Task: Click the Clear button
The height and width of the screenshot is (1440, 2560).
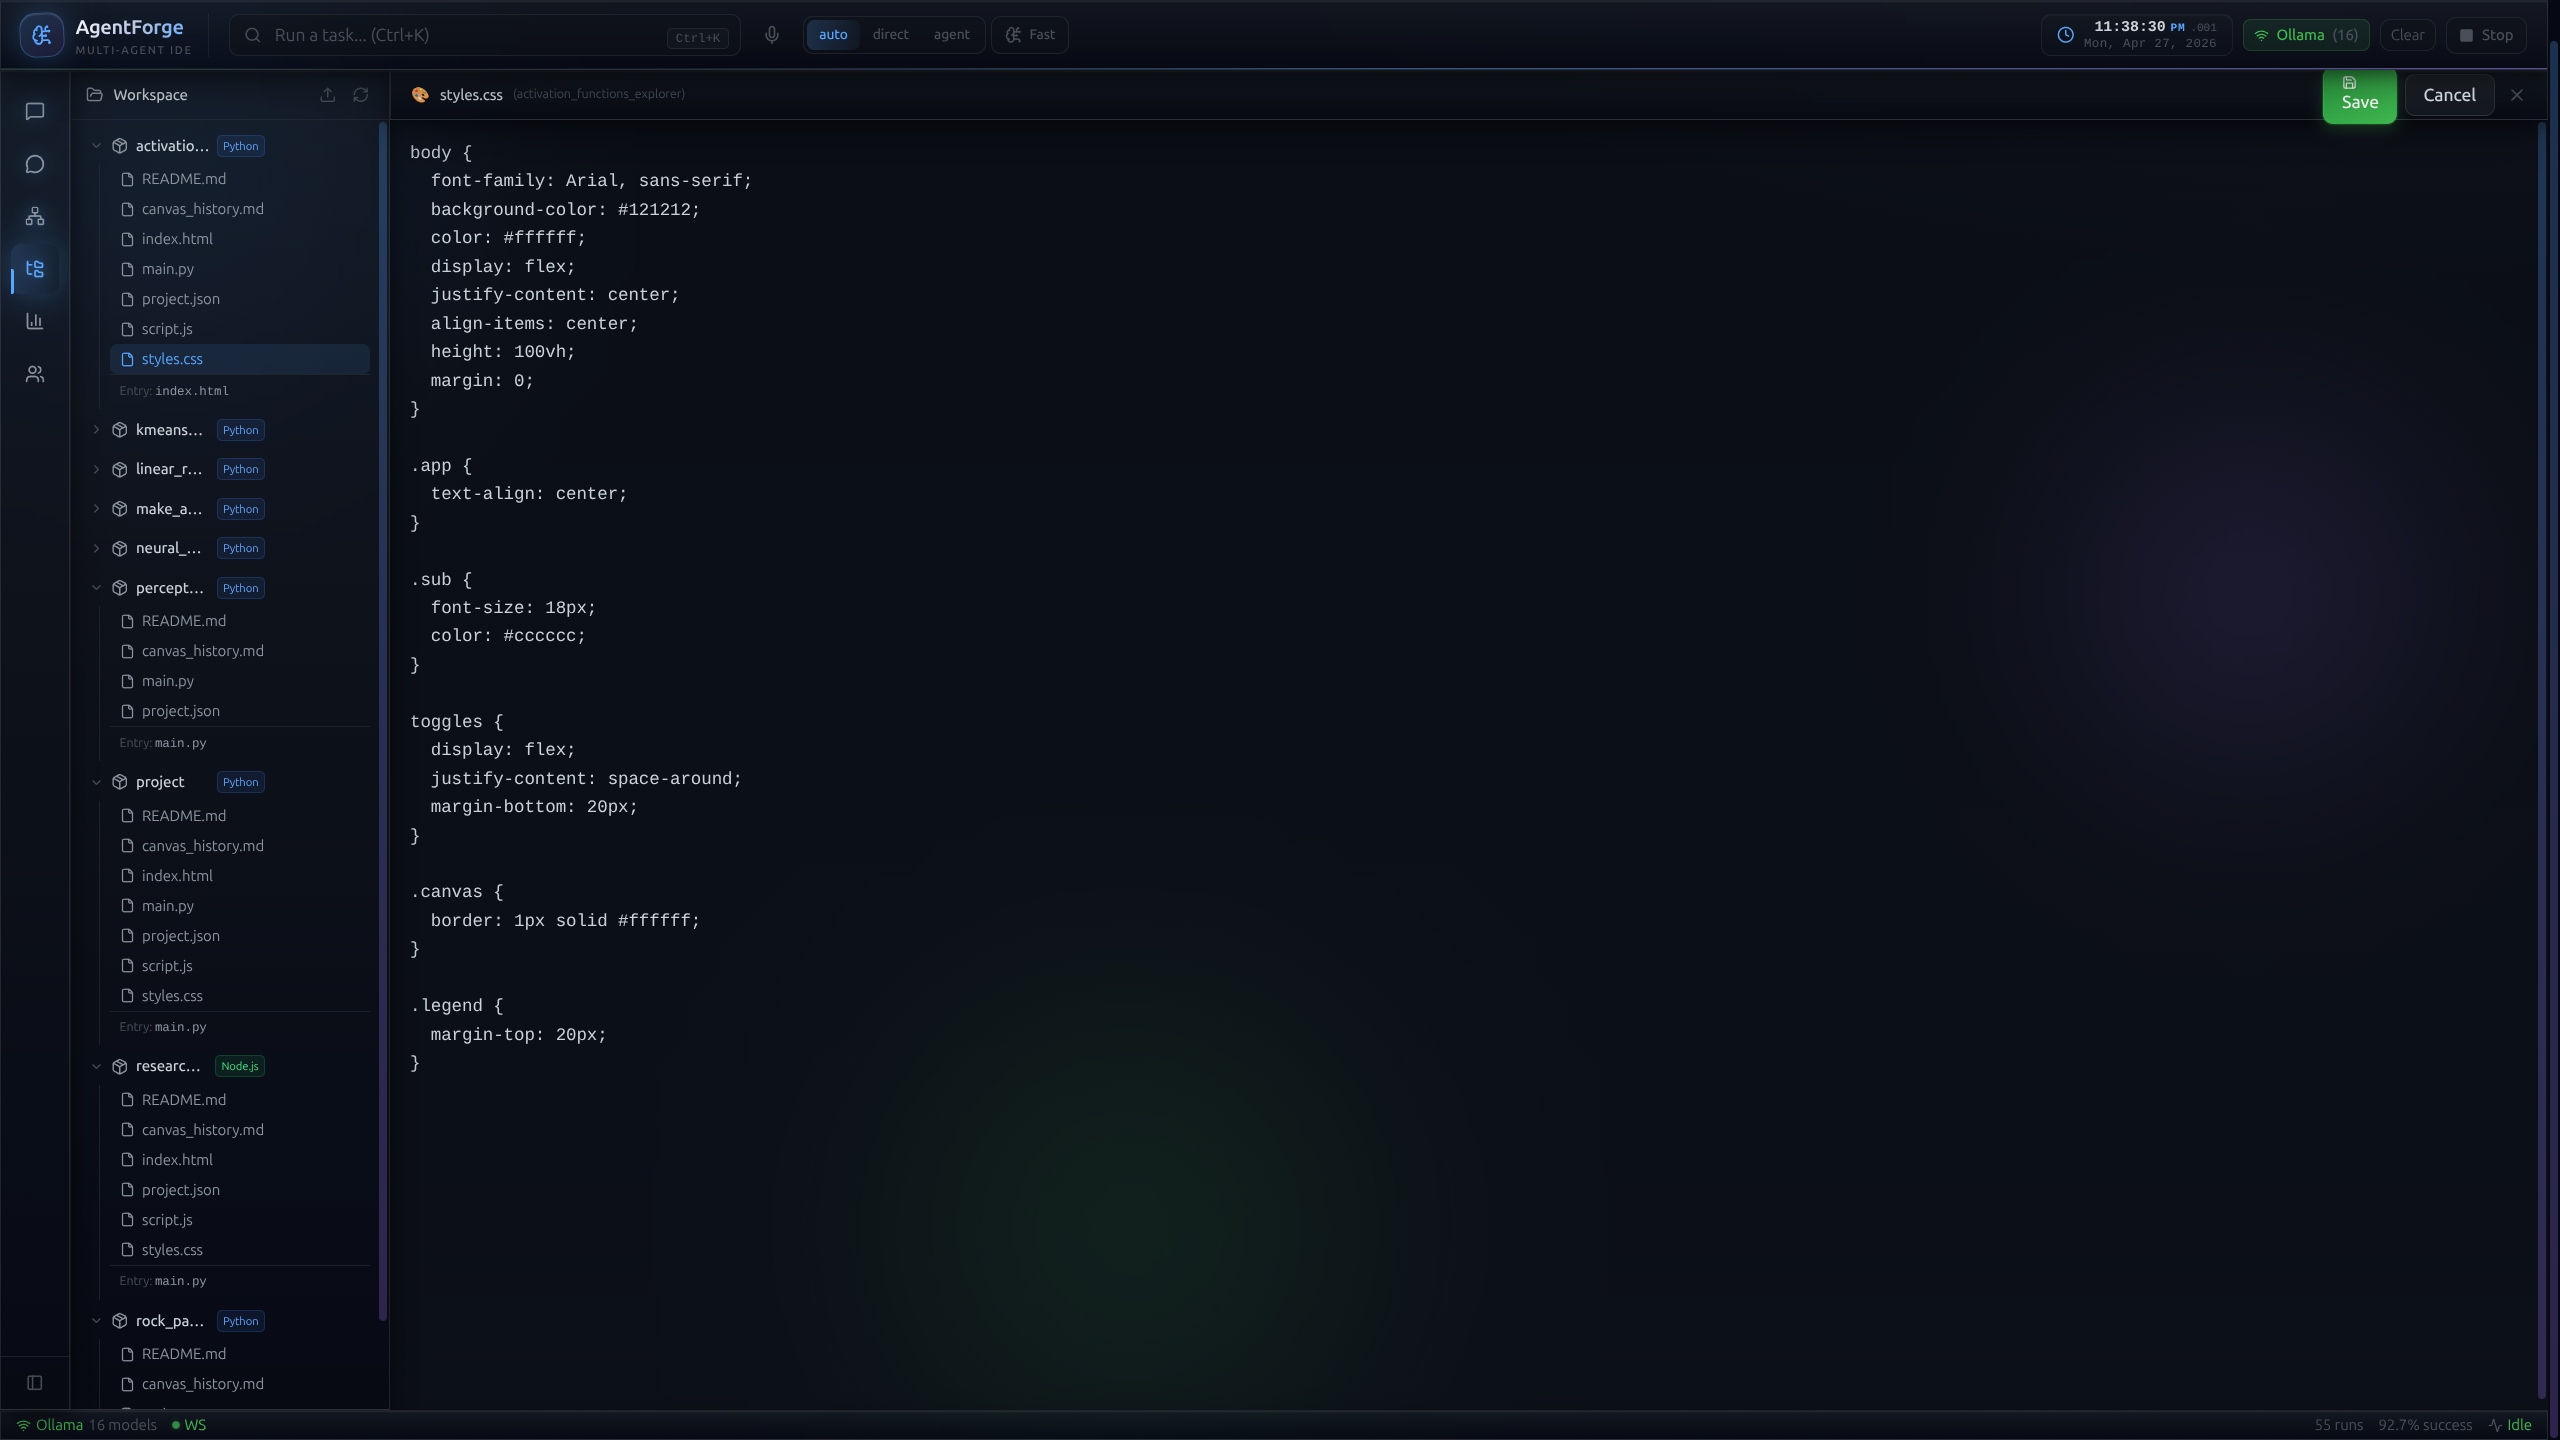Action: (x=2407, y=35)
